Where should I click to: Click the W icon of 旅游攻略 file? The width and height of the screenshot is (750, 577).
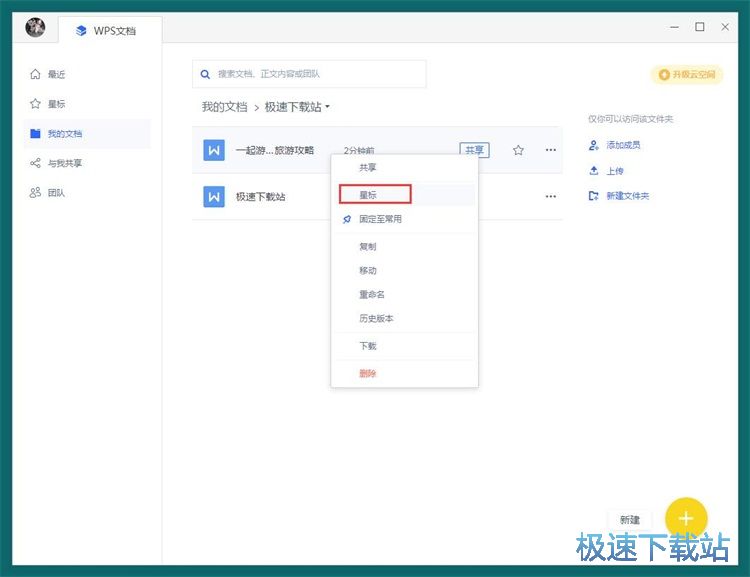point(214,150)
